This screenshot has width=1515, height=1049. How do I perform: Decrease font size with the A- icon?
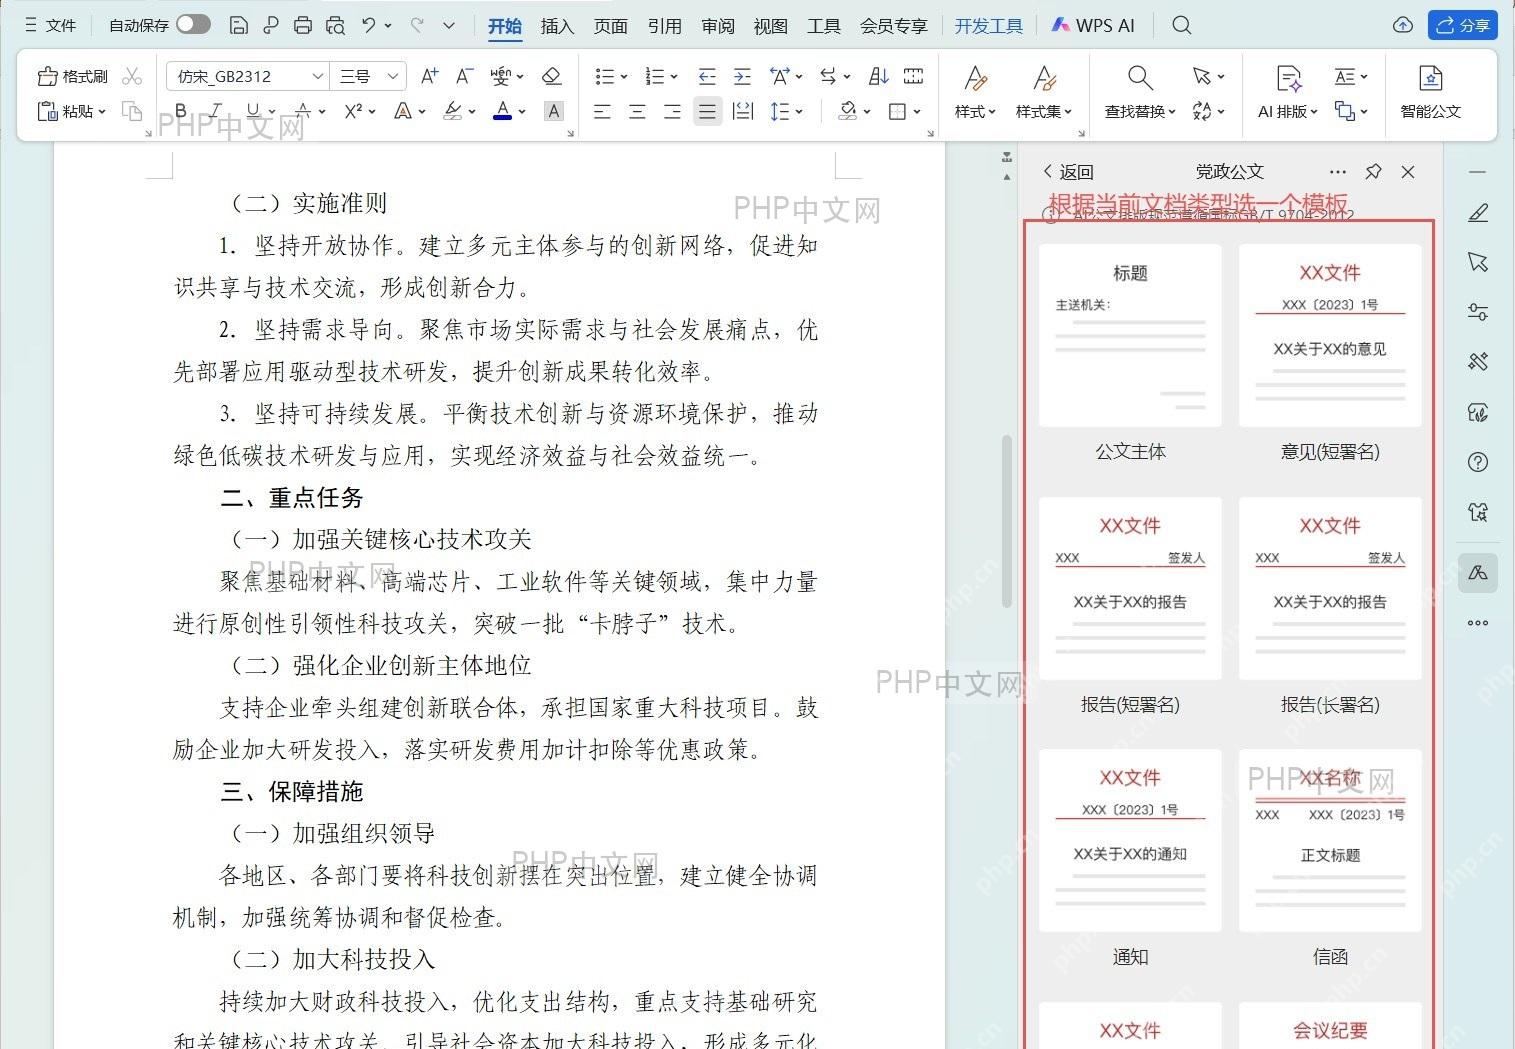tap(464, 76)
